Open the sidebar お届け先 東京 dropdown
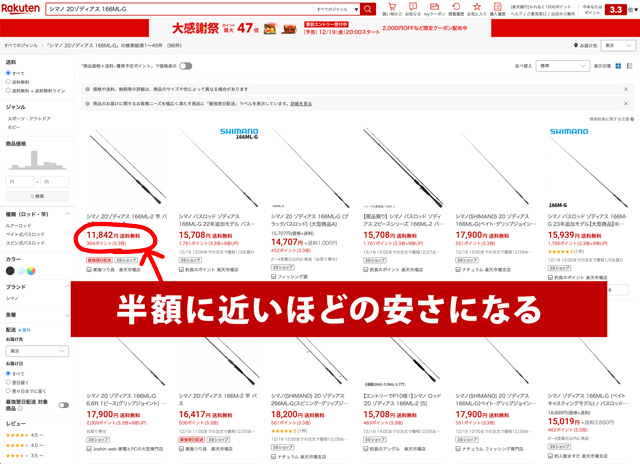Image resolution: width=640 pixels, height=464 pixels. tap(37, 351)
